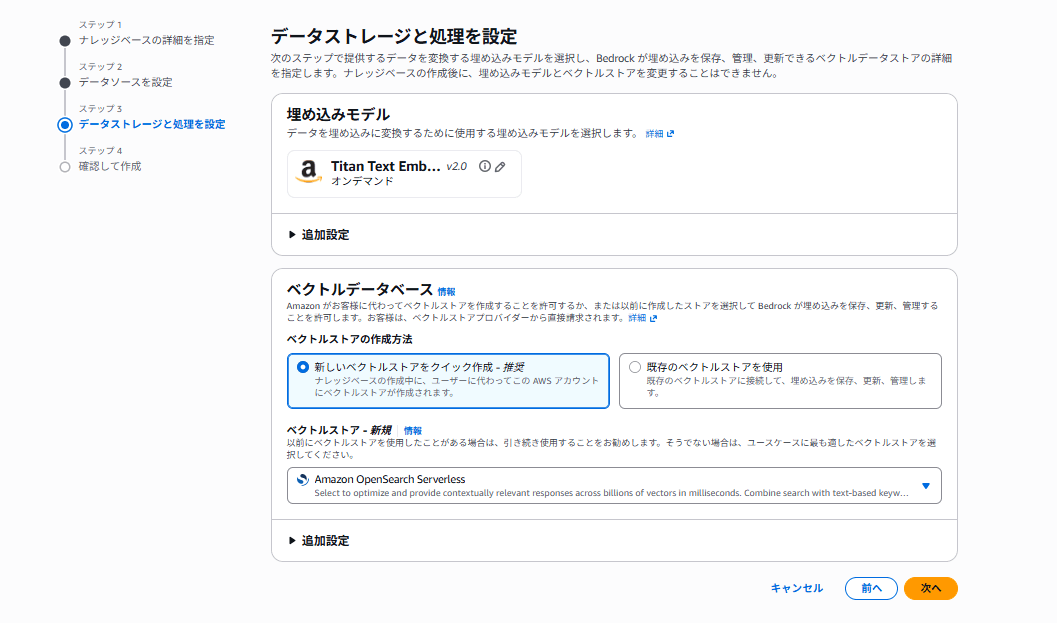Click the Amazon logo on the model card
Screen dimensions: 1057x623
(x=309, y=172)
